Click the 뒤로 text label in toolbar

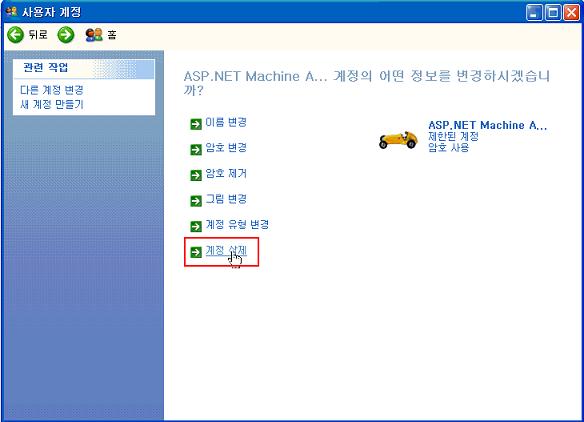(38, 35)
